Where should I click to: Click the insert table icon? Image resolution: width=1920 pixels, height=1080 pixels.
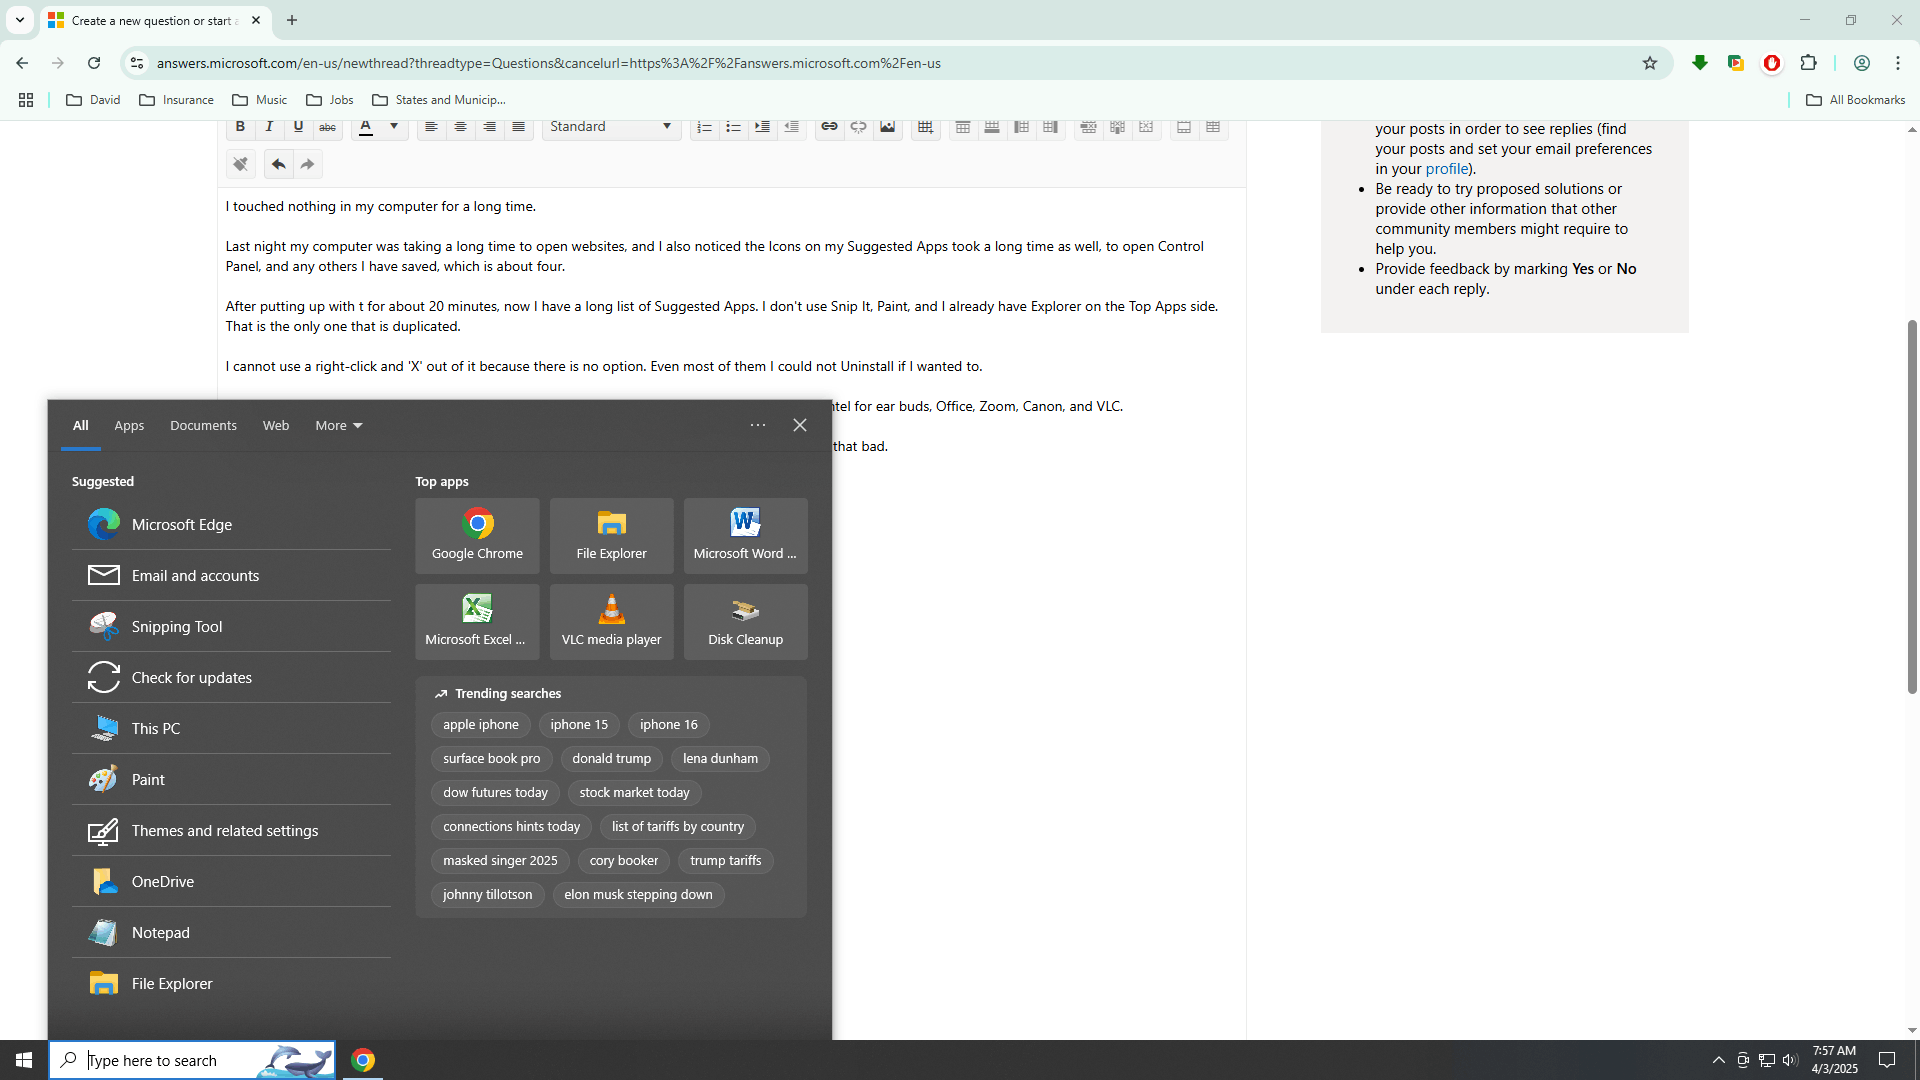(925, 127)
